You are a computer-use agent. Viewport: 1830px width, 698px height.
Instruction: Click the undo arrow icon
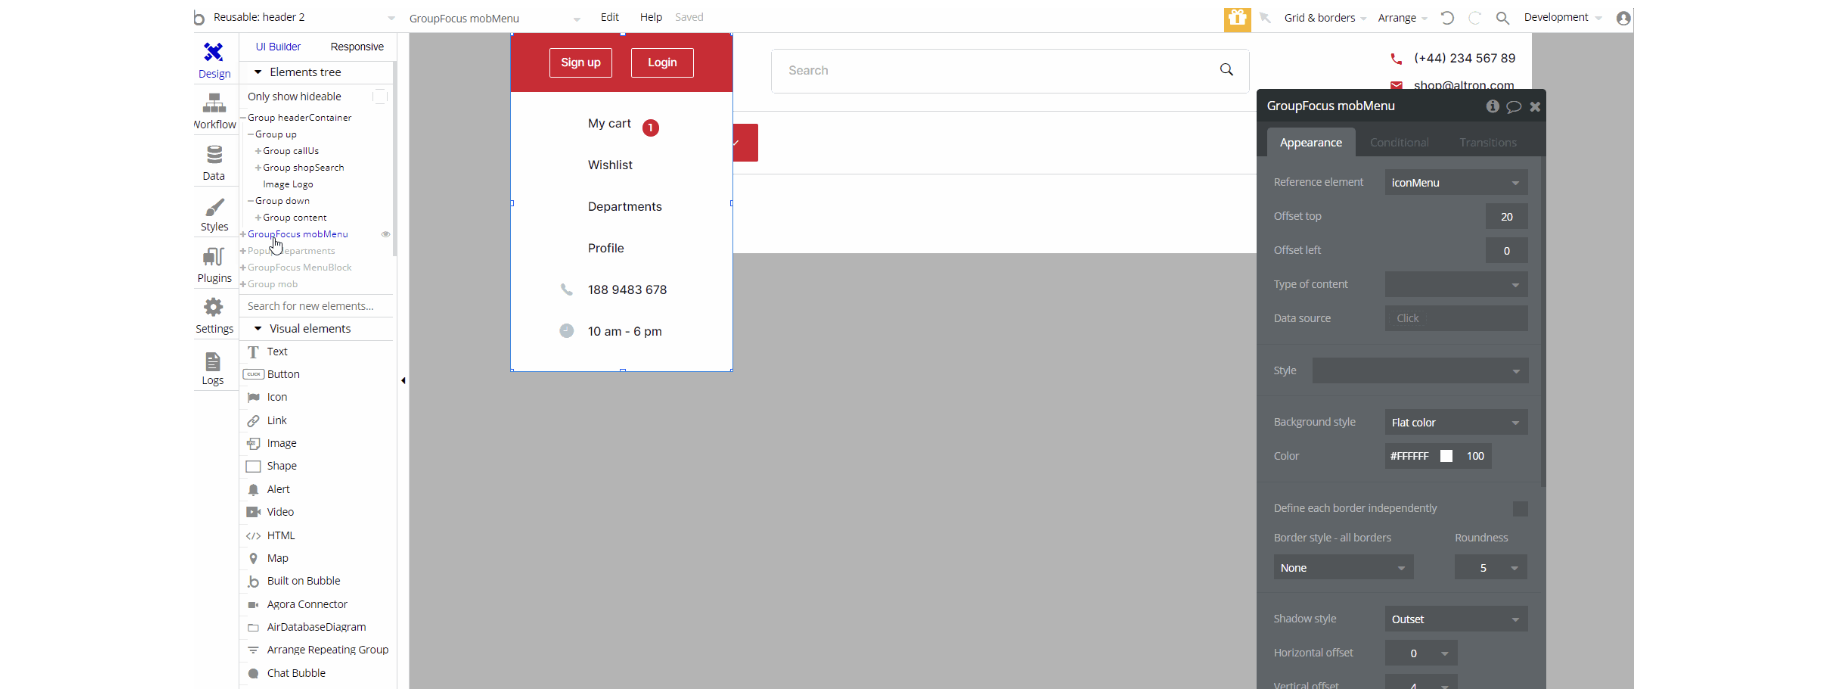(1447, 18)
